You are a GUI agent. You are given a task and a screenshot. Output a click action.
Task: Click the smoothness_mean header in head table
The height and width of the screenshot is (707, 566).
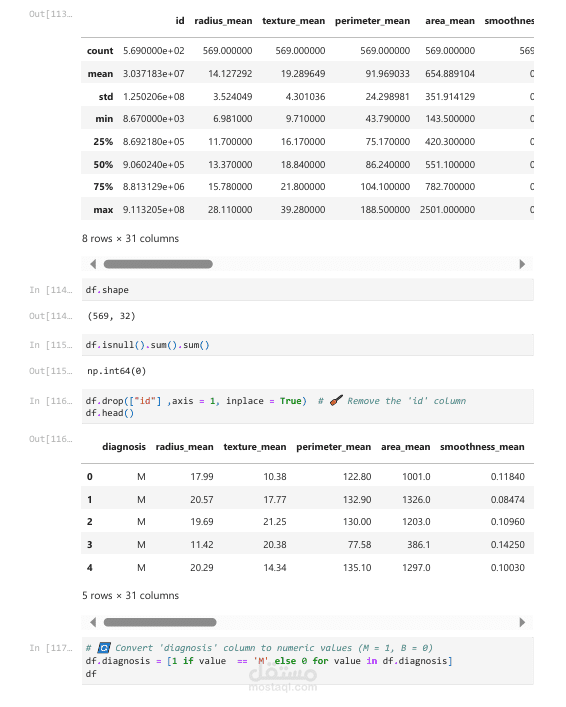point(482,447)
